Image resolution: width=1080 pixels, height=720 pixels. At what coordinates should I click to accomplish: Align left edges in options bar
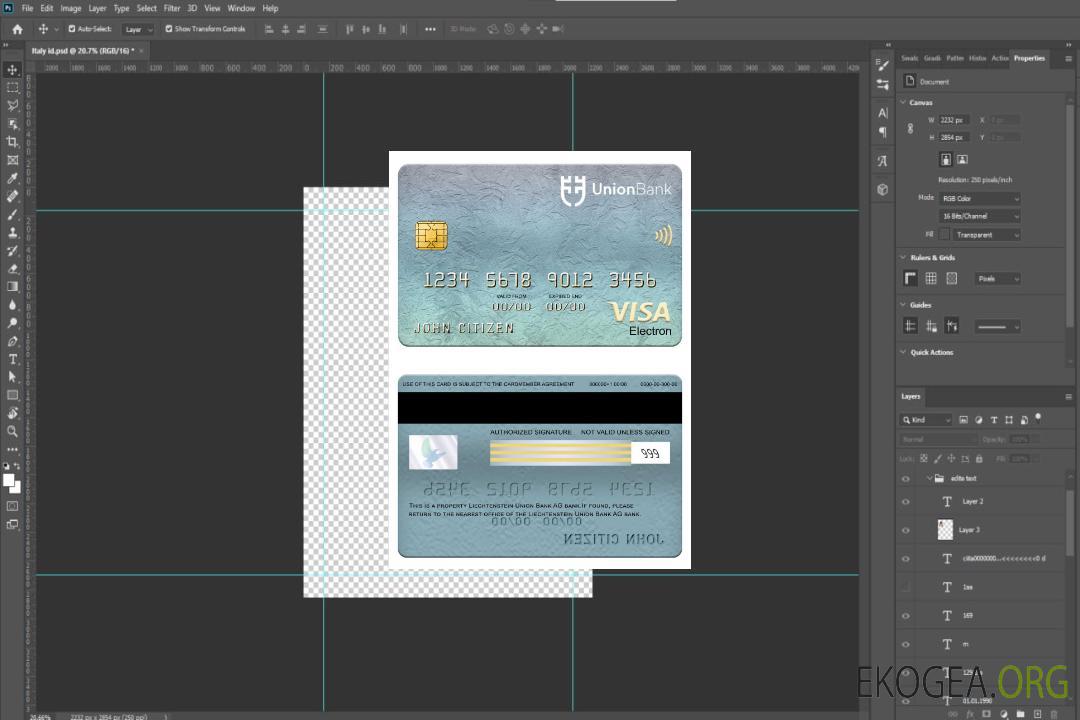(269, 29)
